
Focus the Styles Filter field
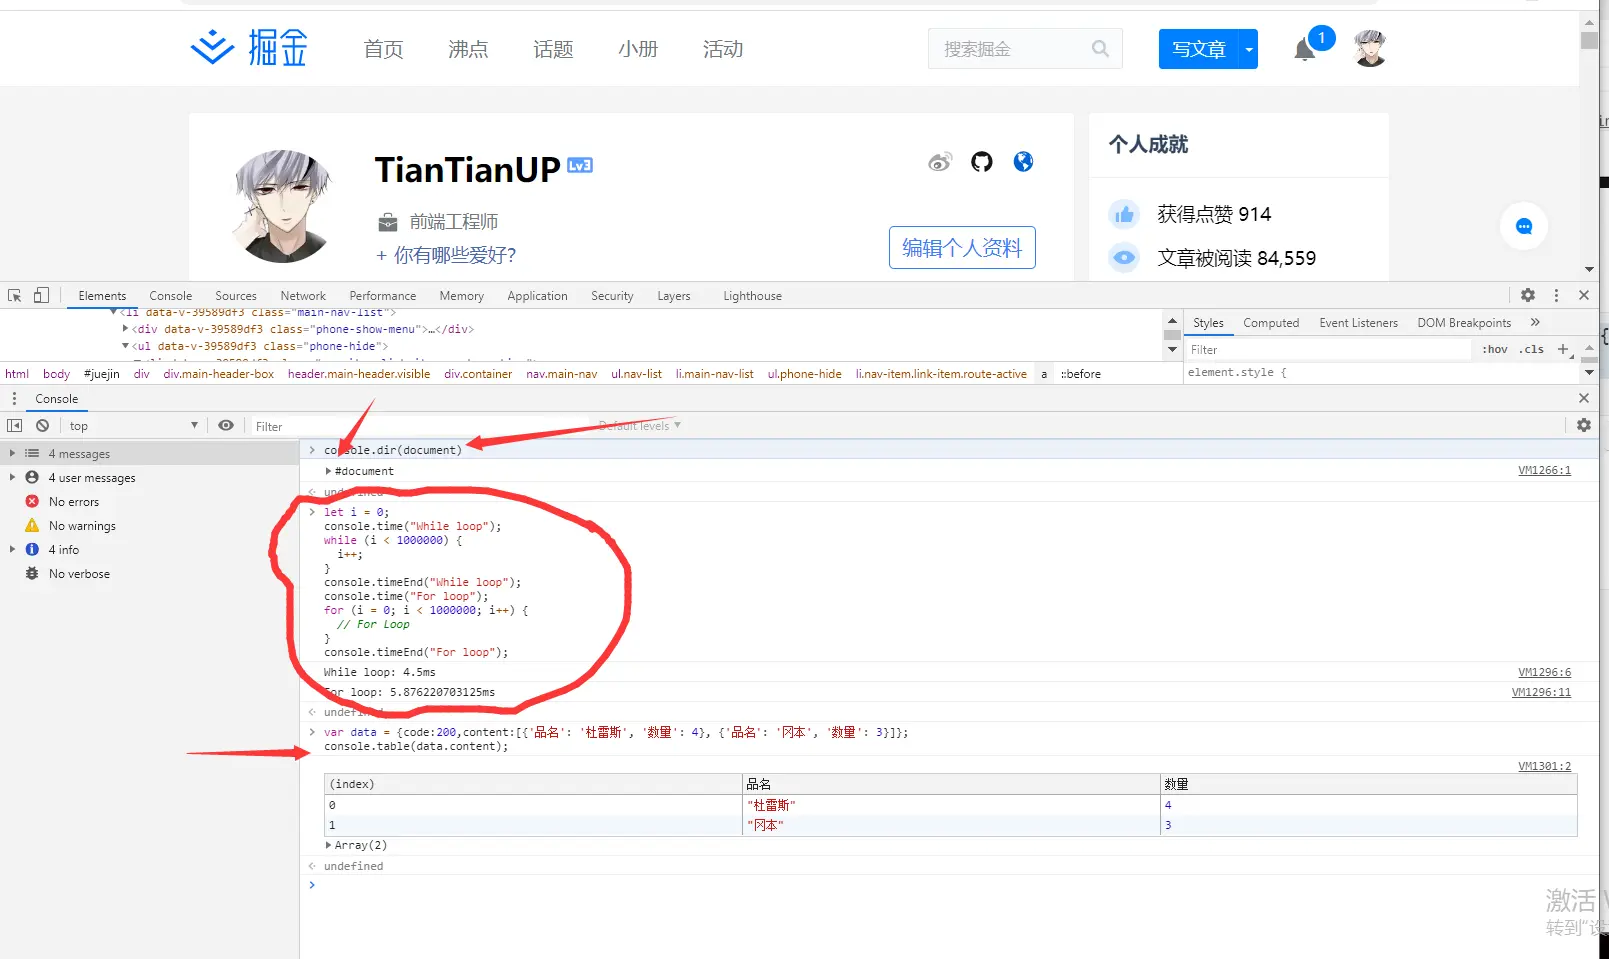point(1328,350)
